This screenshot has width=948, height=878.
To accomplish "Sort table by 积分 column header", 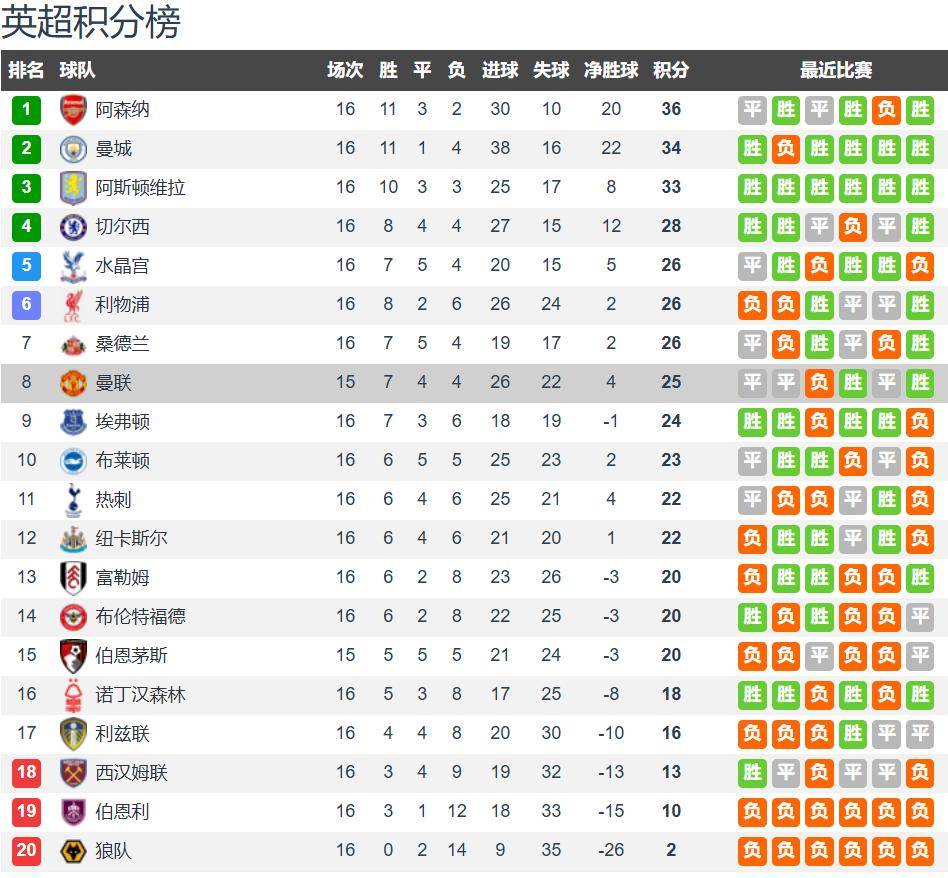I will pos(671,70).
